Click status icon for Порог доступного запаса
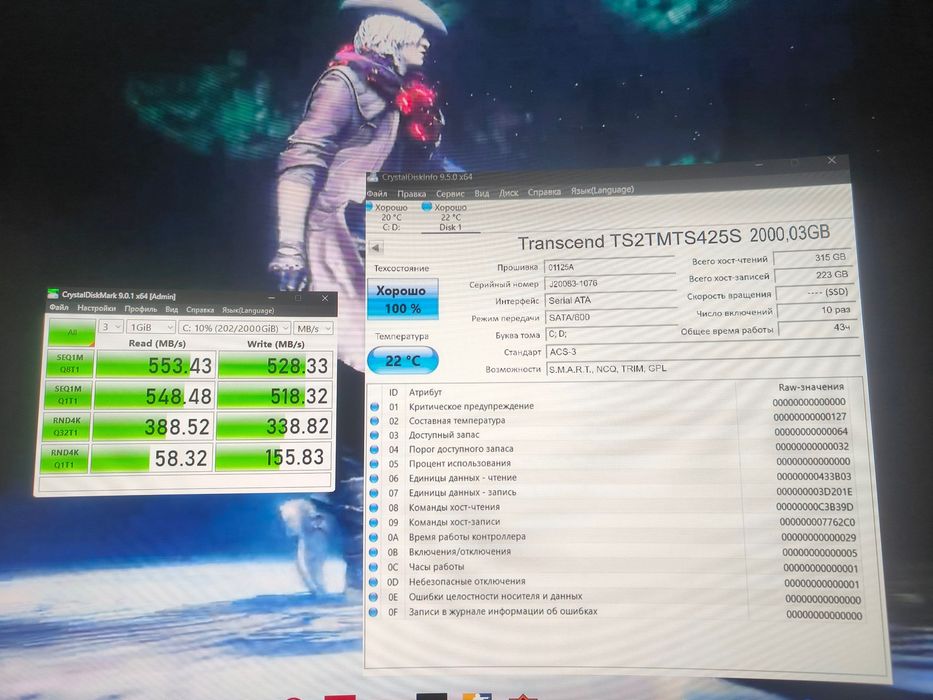The image size is (933, 700). 374,450
